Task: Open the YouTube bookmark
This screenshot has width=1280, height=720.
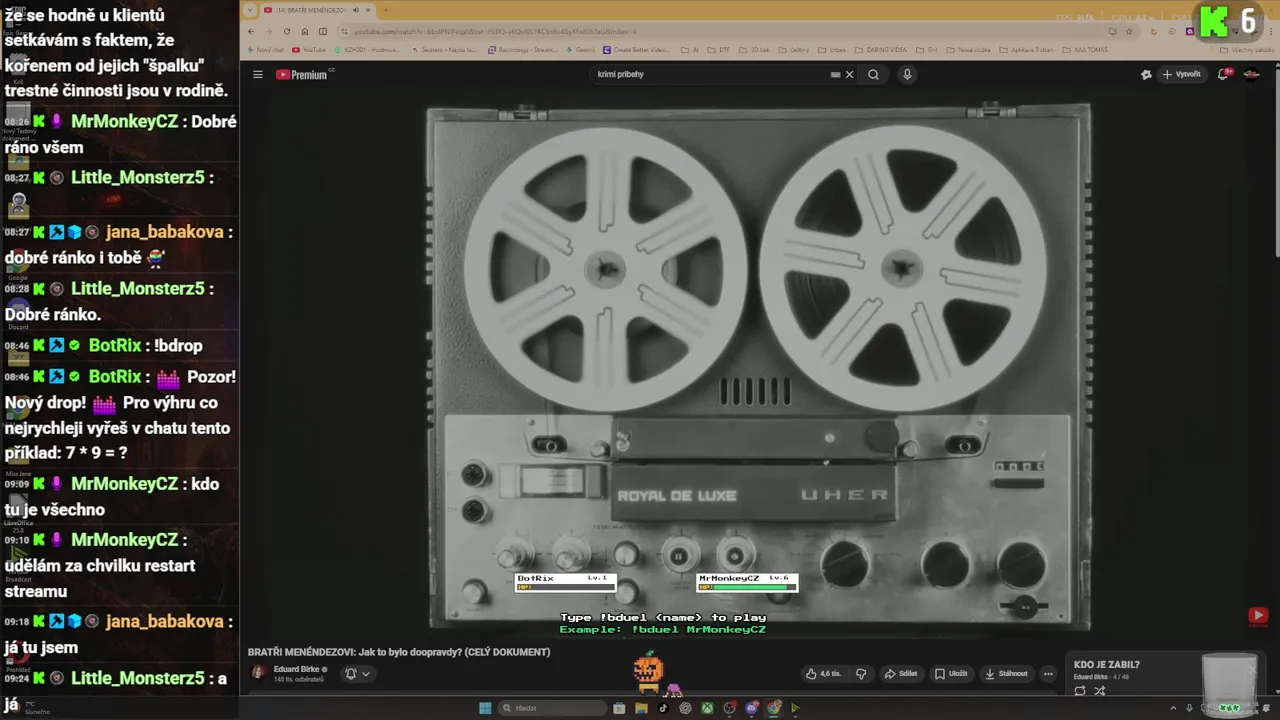Action: [309, 49]
